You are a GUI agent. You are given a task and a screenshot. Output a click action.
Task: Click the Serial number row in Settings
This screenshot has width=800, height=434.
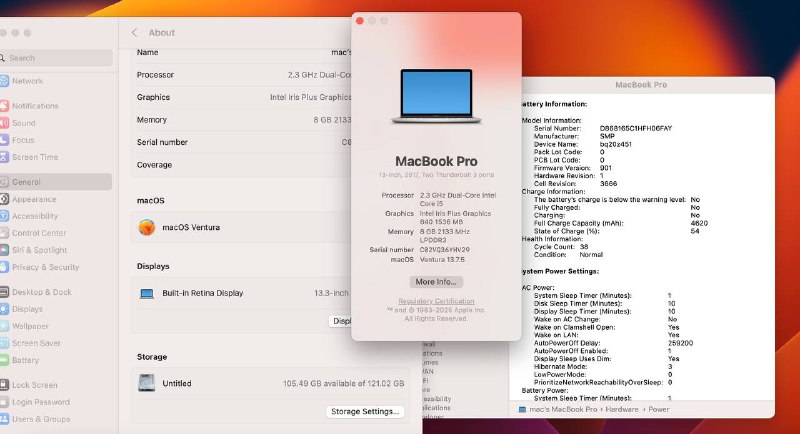pos(241,142)
